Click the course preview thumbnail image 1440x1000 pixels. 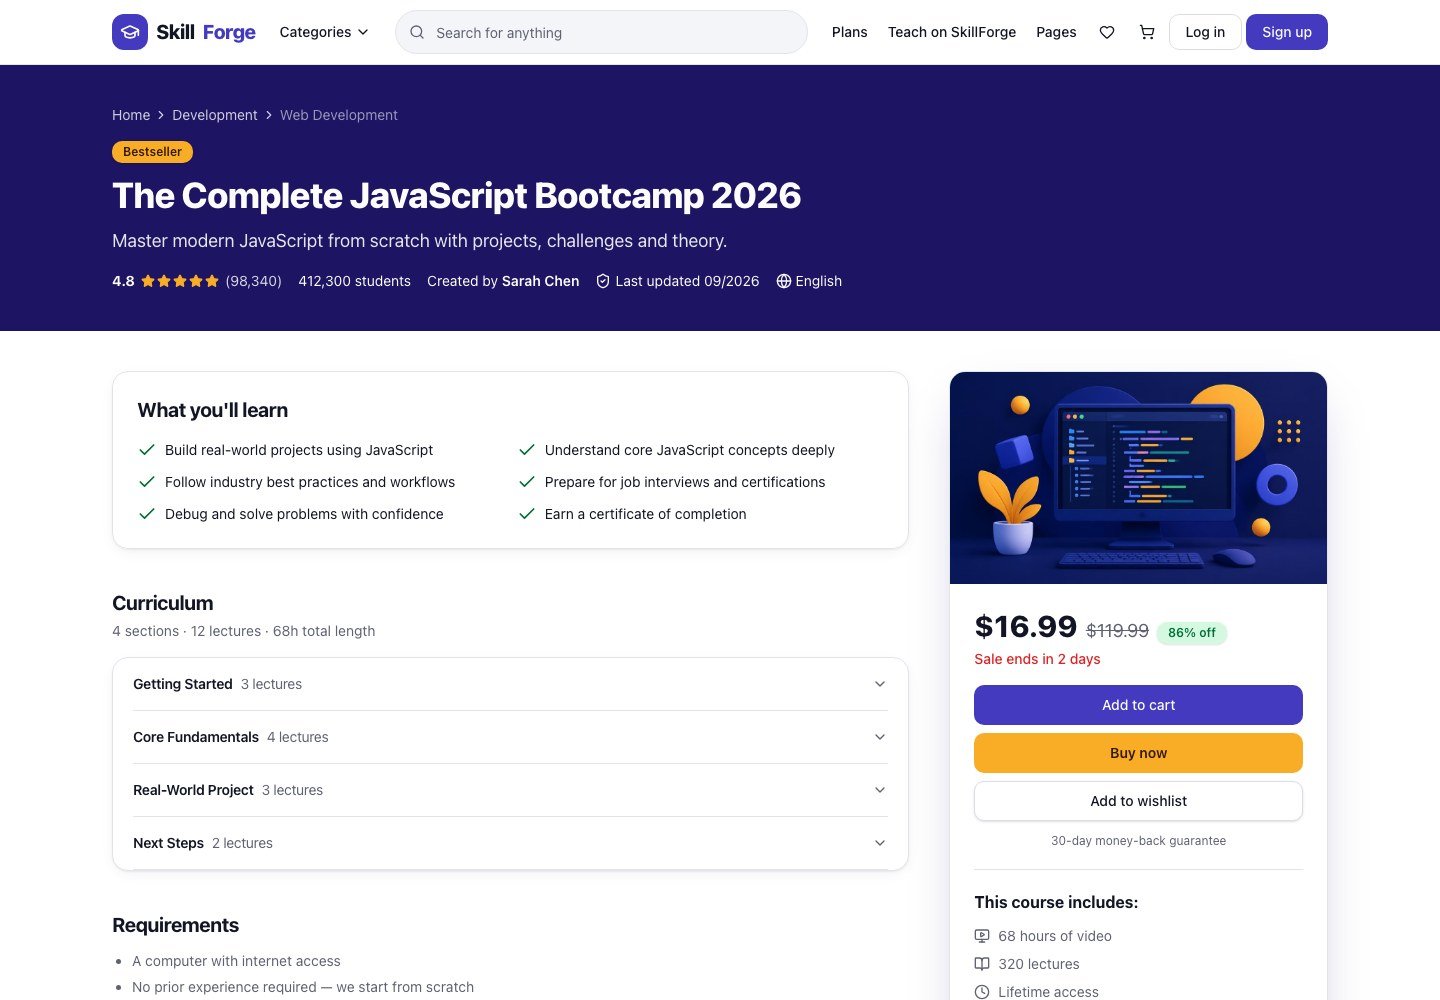click(x=1138, y=478)
